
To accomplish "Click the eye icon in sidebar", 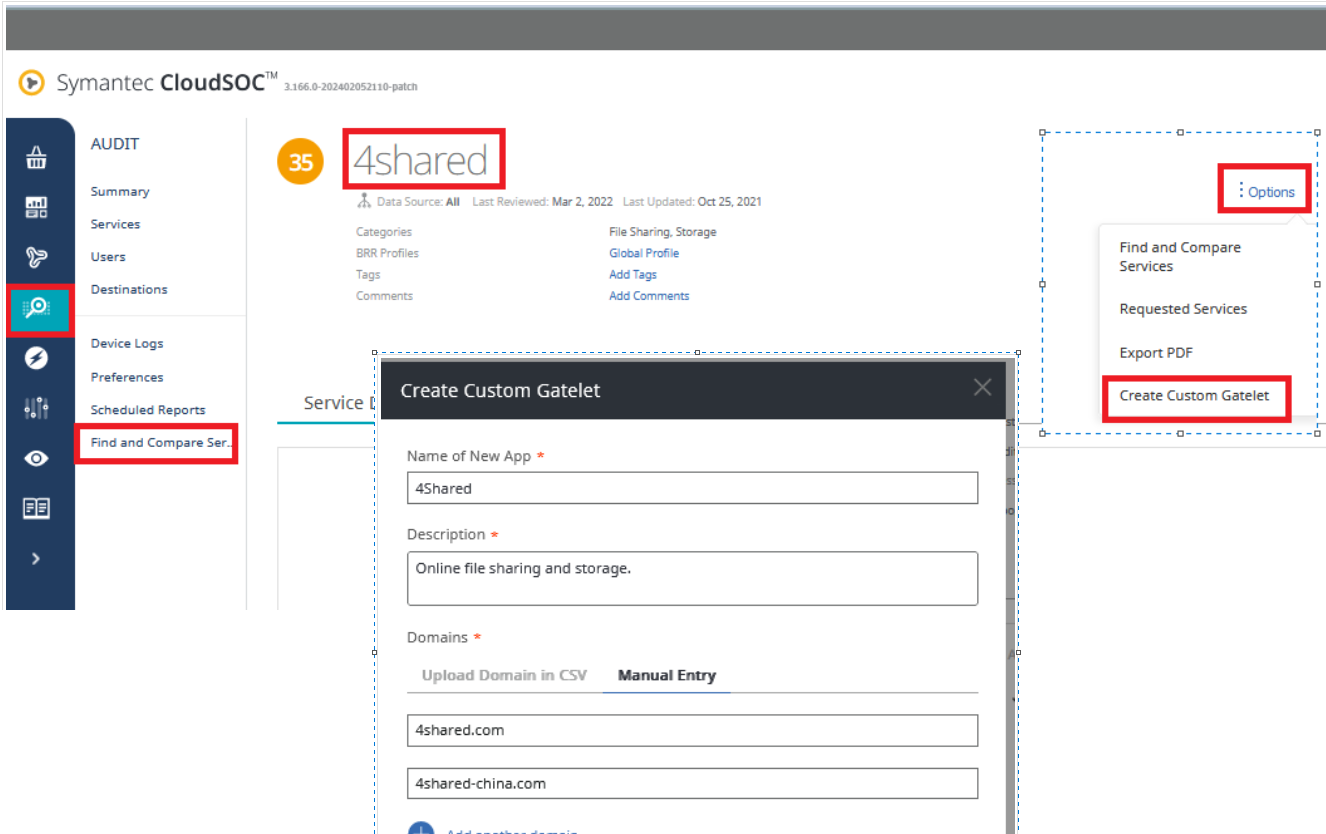I will 37,458.
